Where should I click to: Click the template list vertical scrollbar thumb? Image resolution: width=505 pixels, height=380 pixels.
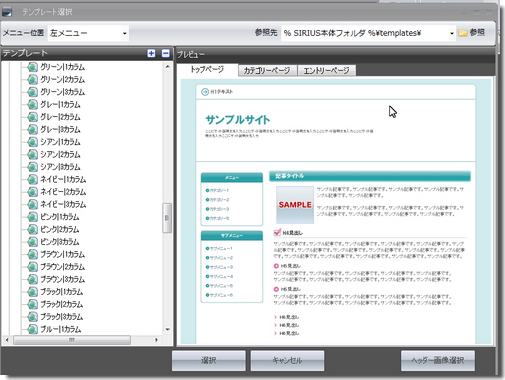coord(167,218)
